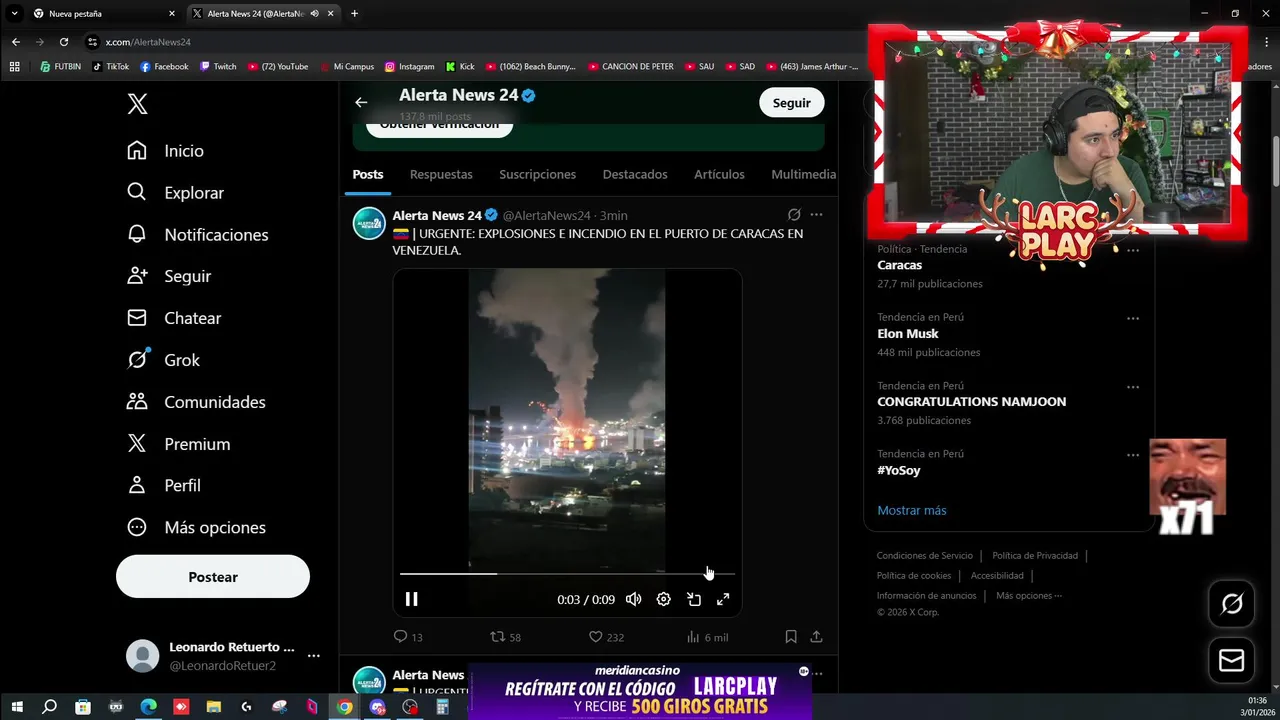This screenshot has width=1280, height=720.
Task: Expand Más opciones footer link
Action: click(1029, 596)
